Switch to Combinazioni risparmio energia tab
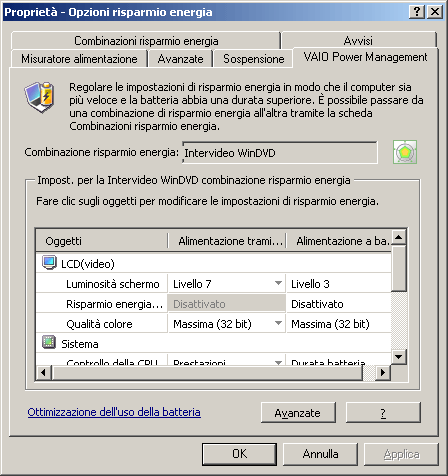 146,41
